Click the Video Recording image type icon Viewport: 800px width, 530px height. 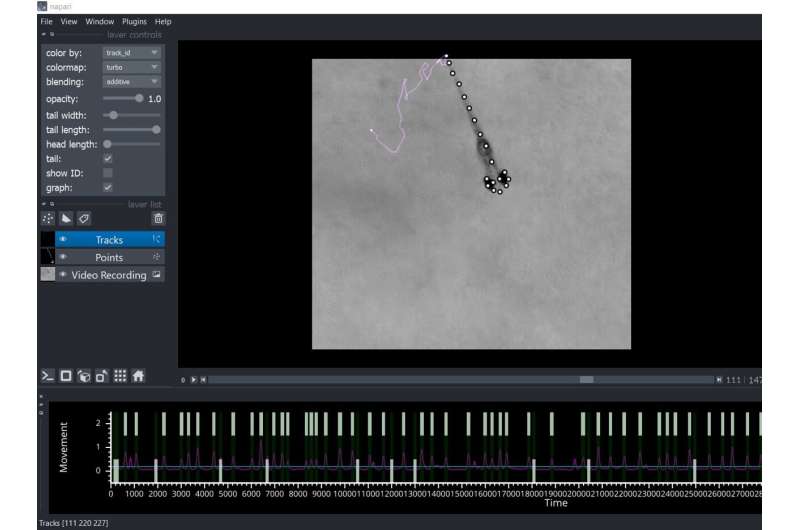[156, 274]
